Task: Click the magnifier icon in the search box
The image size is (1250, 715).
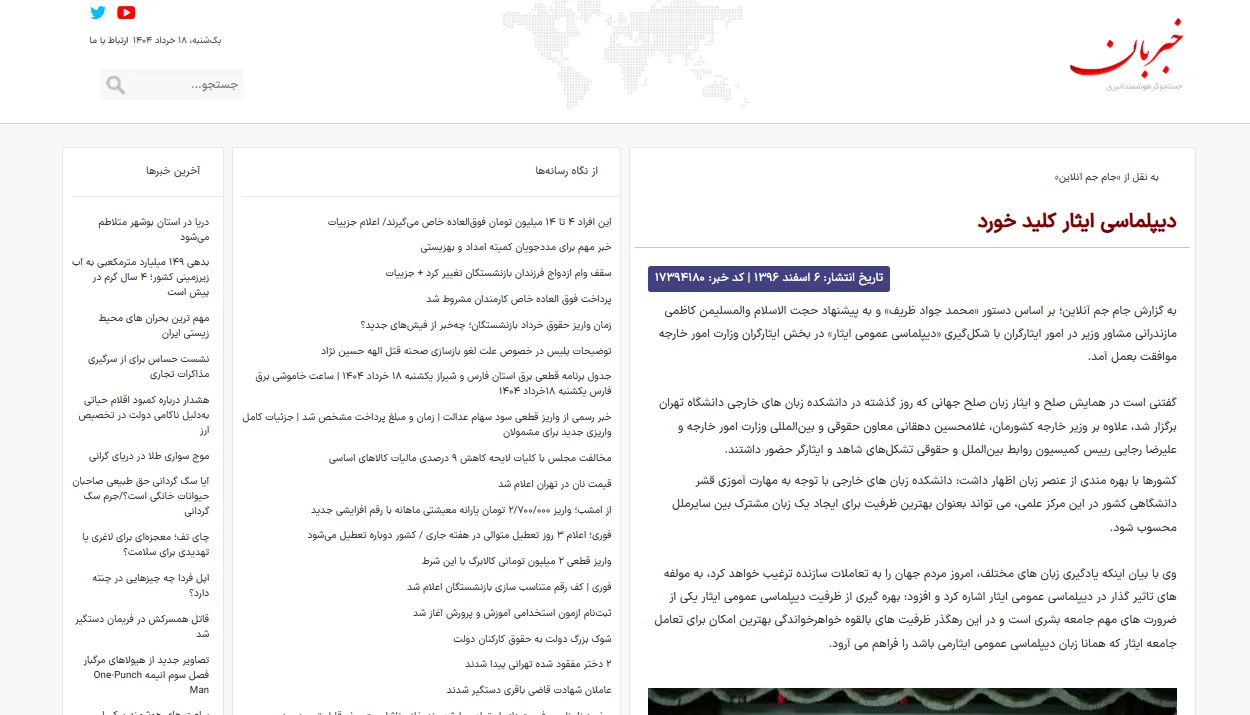Action: (x=114, y=84)
